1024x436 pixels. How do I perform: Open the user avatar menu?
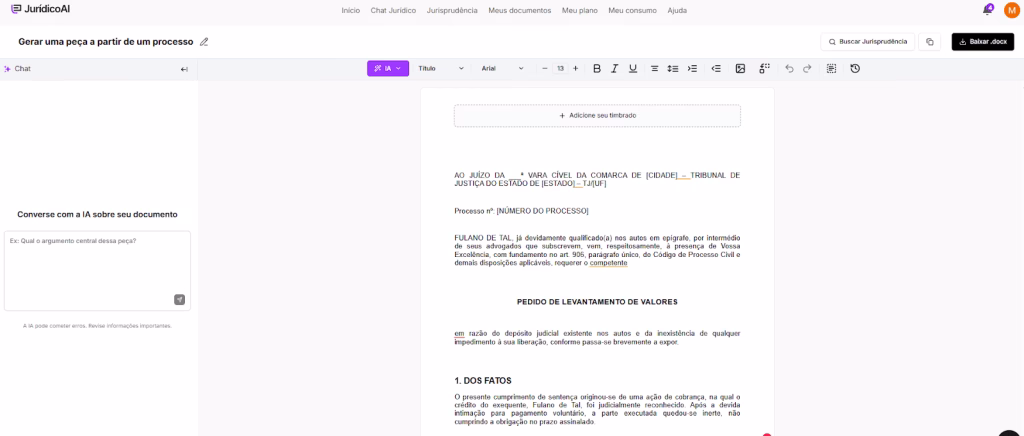point(1011,10)
